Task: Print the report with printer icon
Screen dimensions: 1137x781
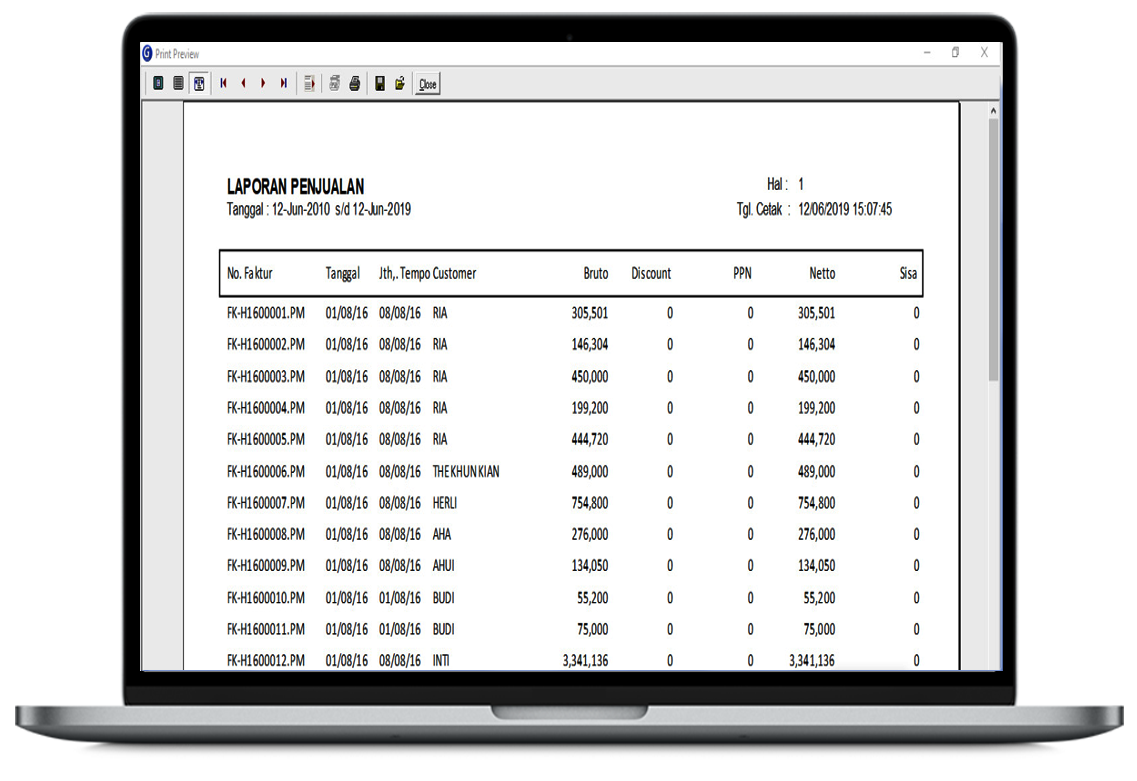Action: (x=354, y=84)
